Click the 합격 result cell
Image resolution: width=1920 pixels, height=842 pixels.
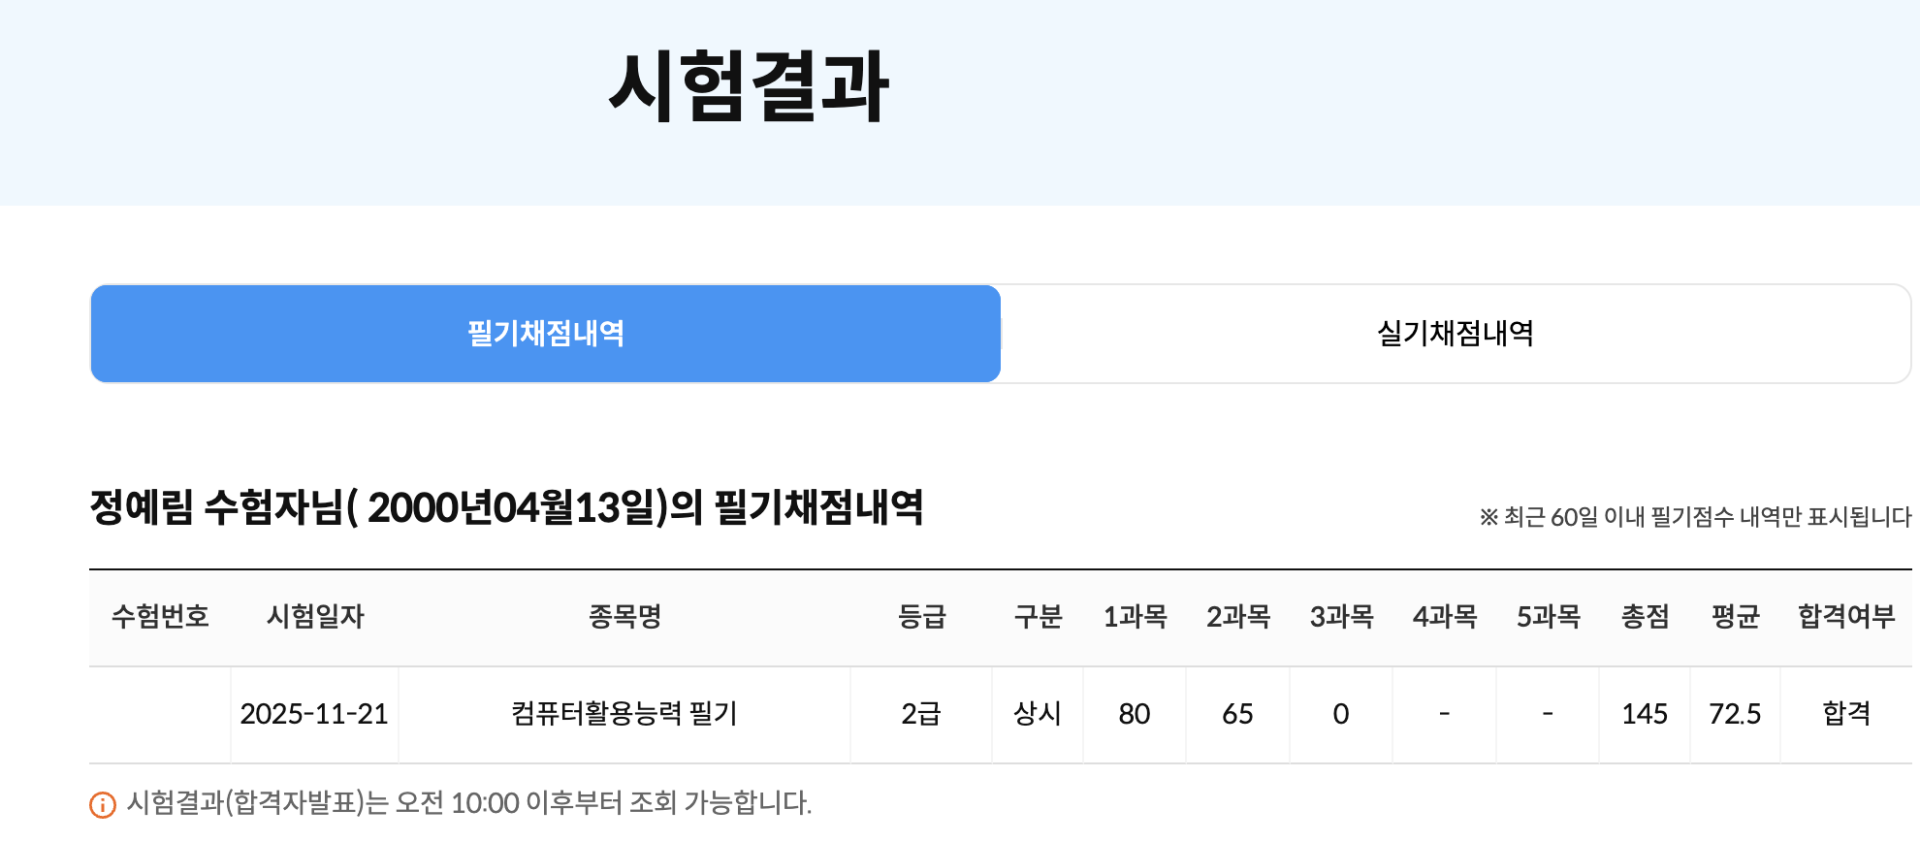pyautogui.click(x=1846, y=714)
